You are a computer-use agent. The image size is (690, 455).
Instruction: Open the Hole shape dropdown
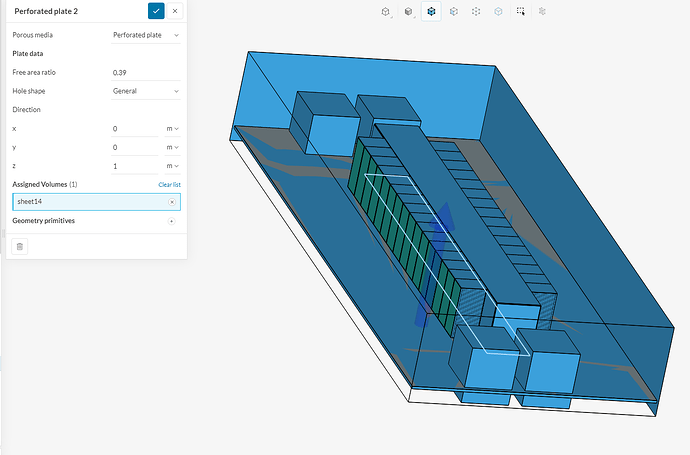(x=145, y=91)
